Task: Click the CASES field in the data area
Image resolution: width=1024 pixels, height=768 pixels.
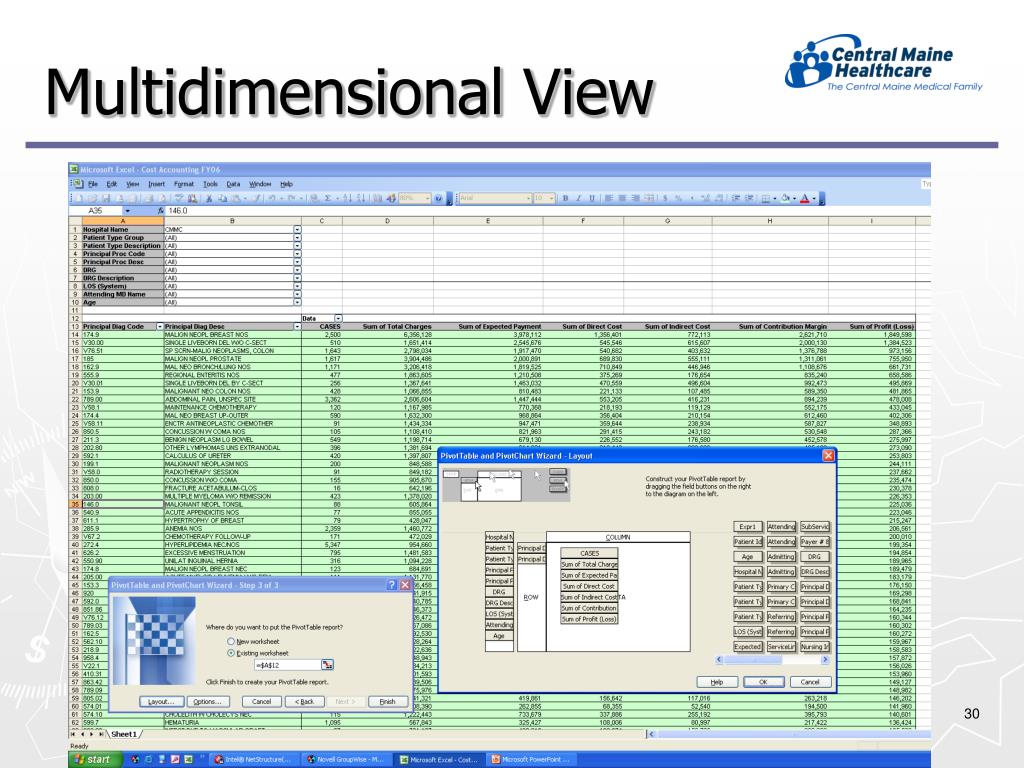Action: [x=589, y=553]
